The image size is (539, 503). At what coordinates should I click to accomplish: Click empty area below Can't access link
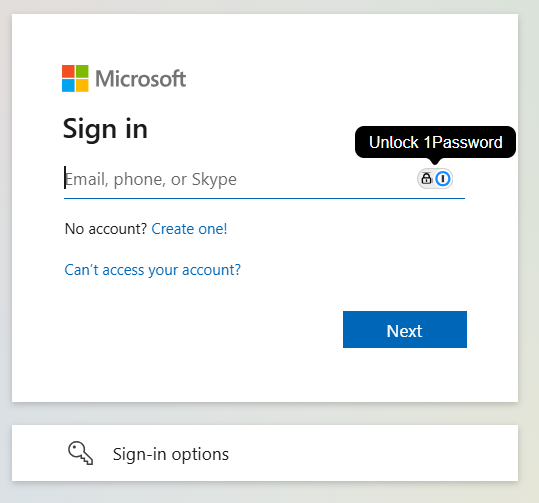coord(172,327)
